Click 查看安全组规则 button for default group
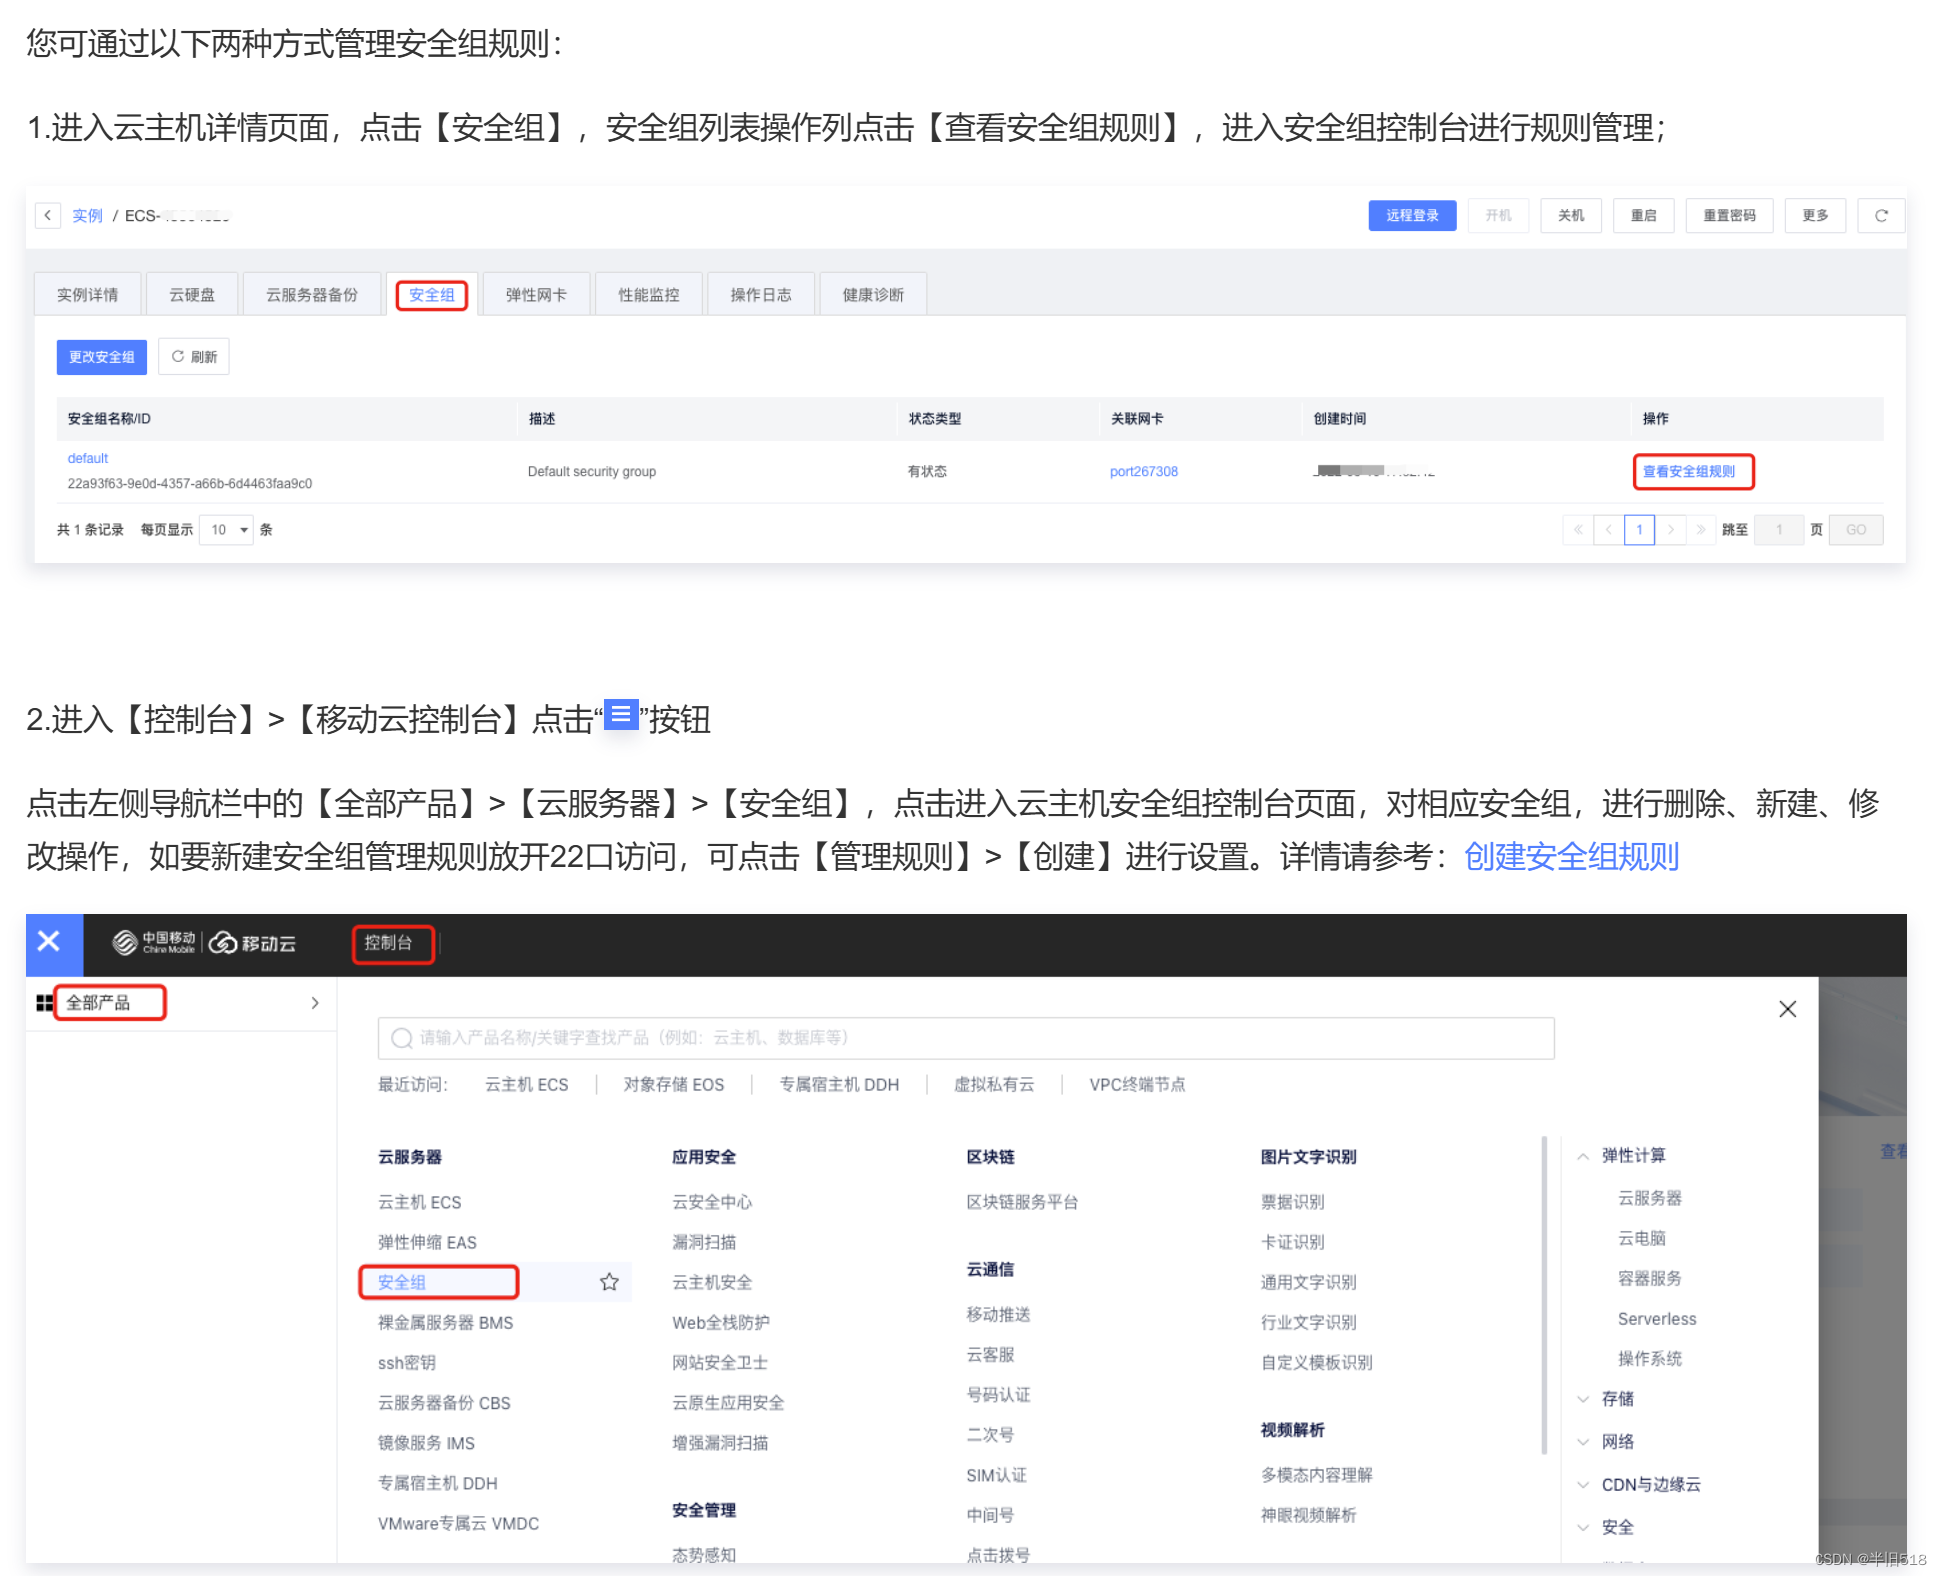The height and width of the screenshot is (1576, 1942). [1693, 471]
